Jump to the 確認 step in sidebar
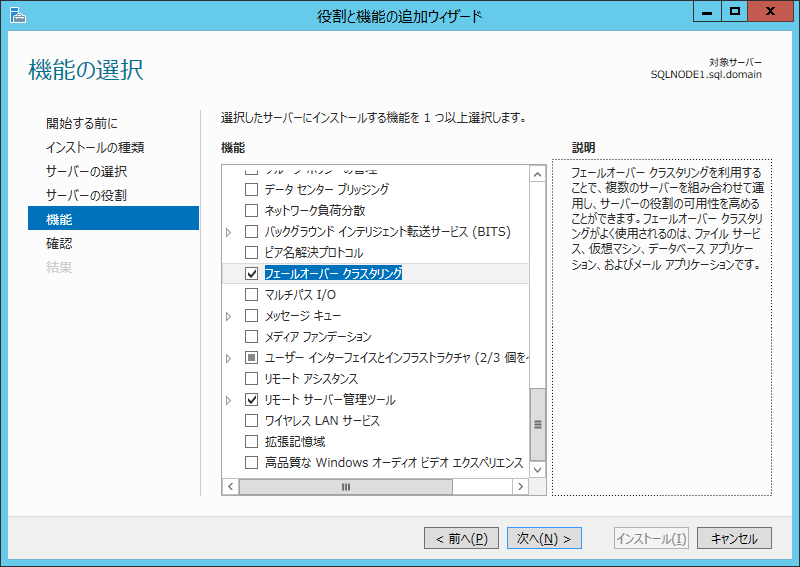This screenshot has height=567, width=800. coord(59,243)
